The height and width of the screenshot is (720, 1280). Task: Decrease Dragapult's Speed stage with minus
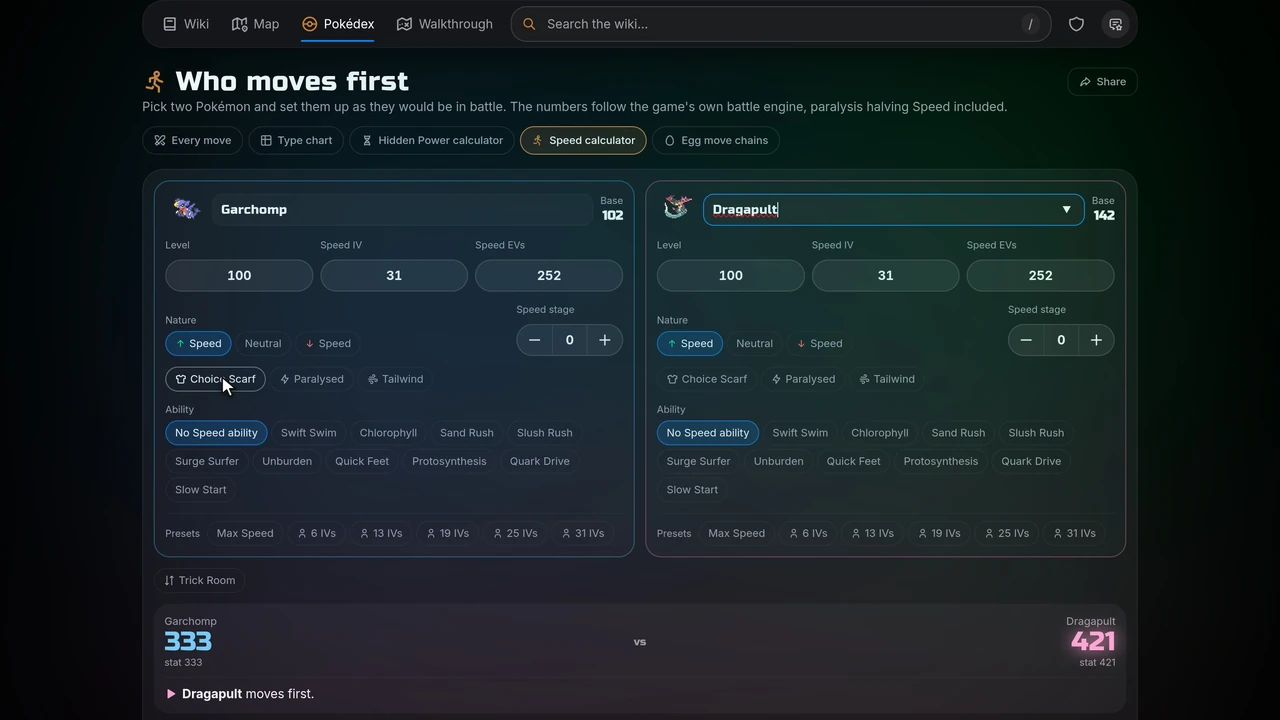click(1026, 340)
